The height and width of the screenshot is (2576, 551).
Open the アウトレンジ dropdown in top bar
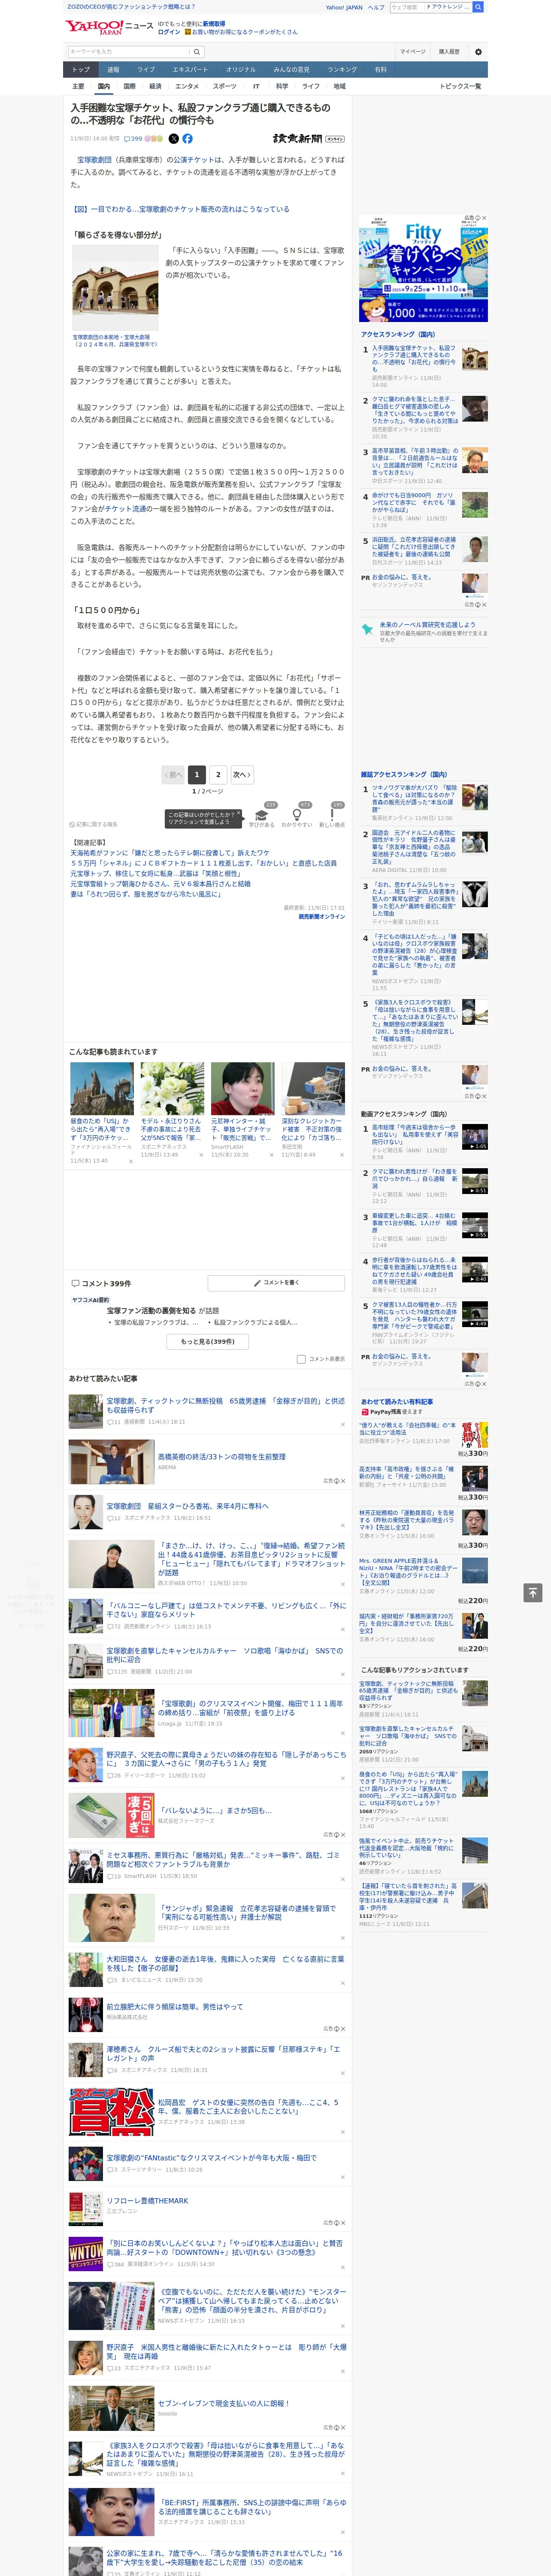click(x=447, y=7)
